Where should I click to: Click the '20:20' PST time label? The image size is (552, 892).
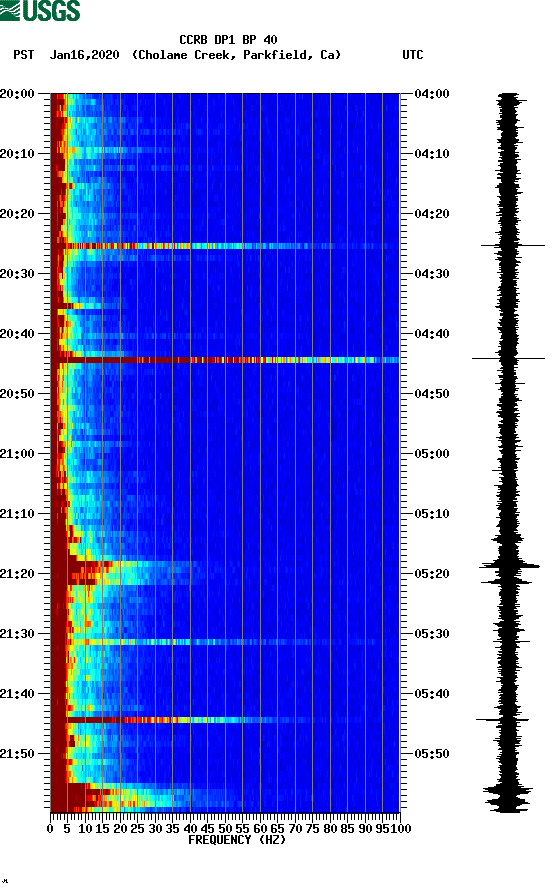point(17,214)
